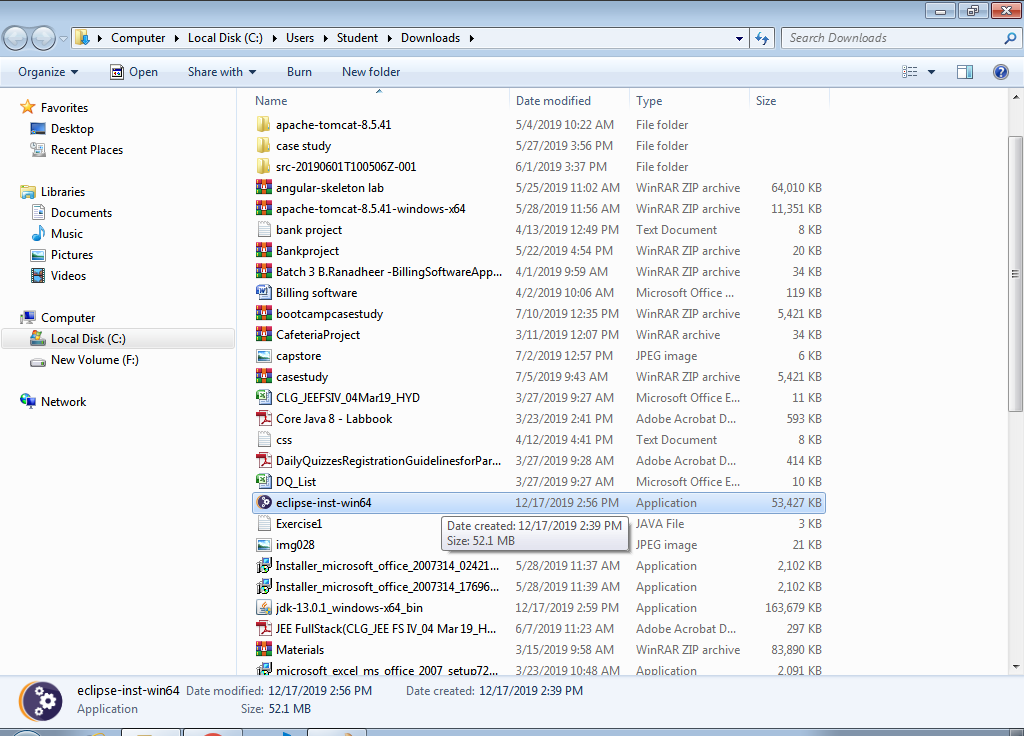Expand the arrow after Users in address bar
Screen dimensions: 1024x736
tap(325, 39)
